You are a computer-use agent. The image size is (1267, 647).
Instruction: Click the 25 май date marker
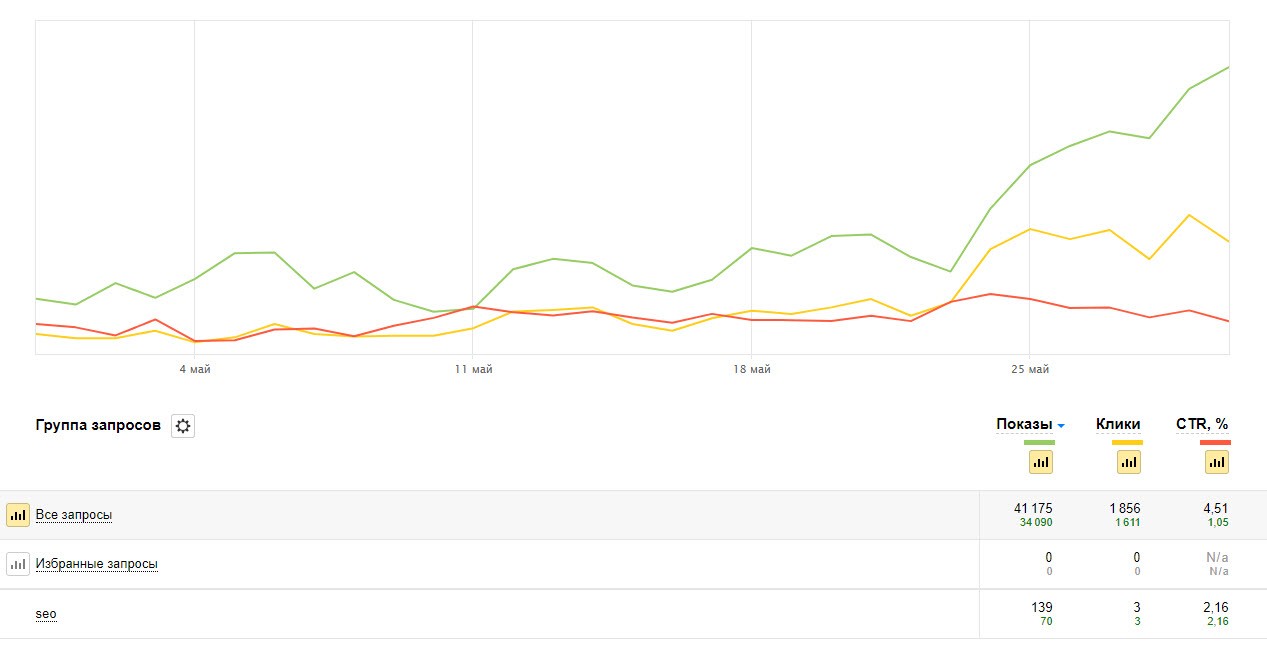click(x=1030, y=370)
